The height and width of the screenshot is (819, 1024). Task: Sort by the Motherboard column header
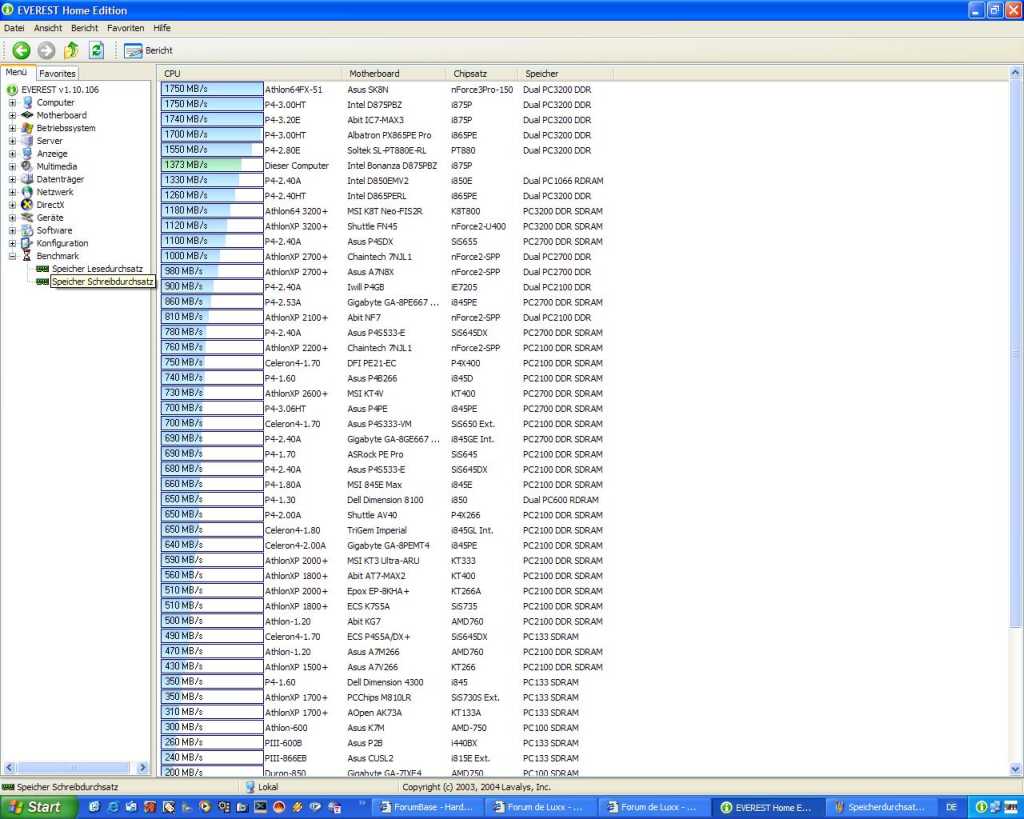tap(394, 74)
